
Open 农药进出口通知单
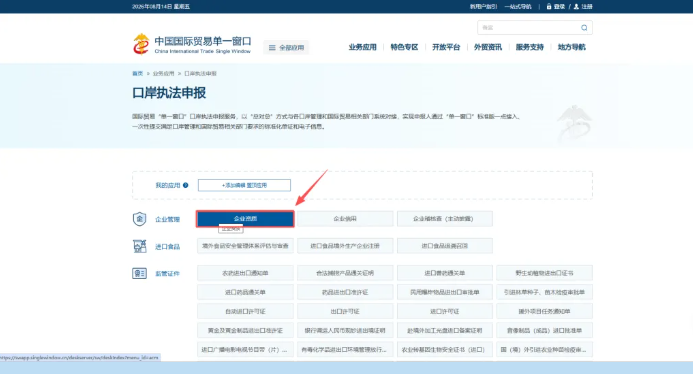(x=245, y=273)
